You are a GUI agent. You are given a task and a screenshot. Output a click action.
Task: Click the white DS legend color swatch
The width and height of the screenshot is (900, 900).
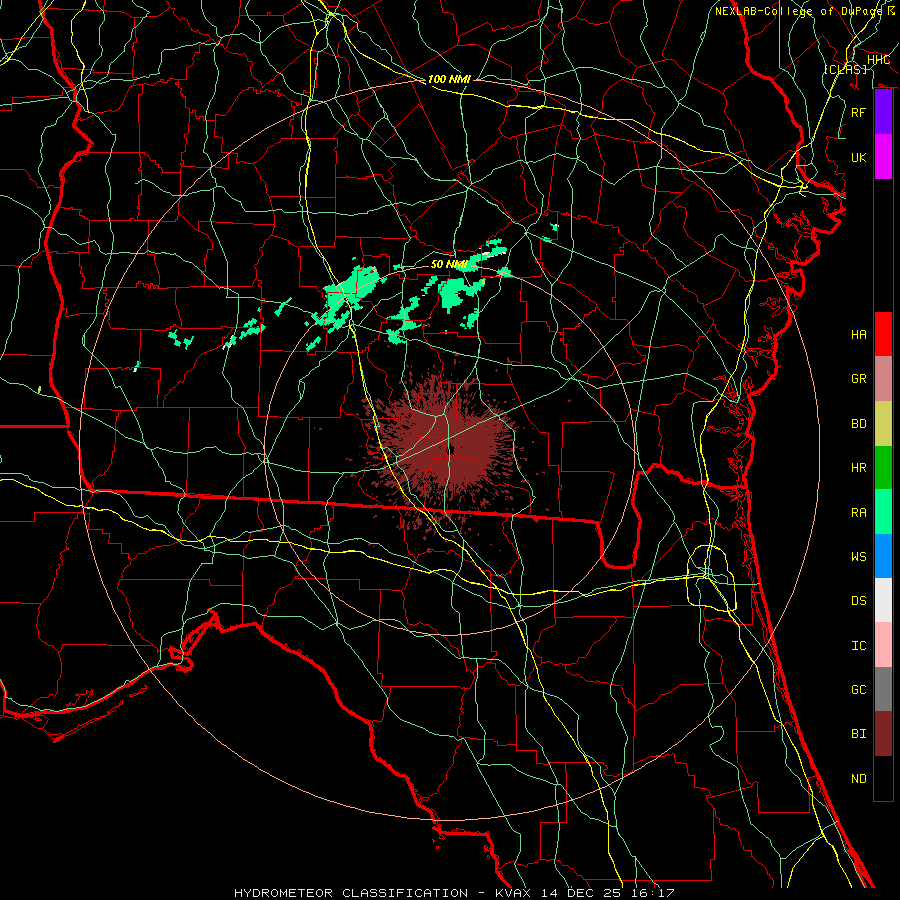pos(883,600)
